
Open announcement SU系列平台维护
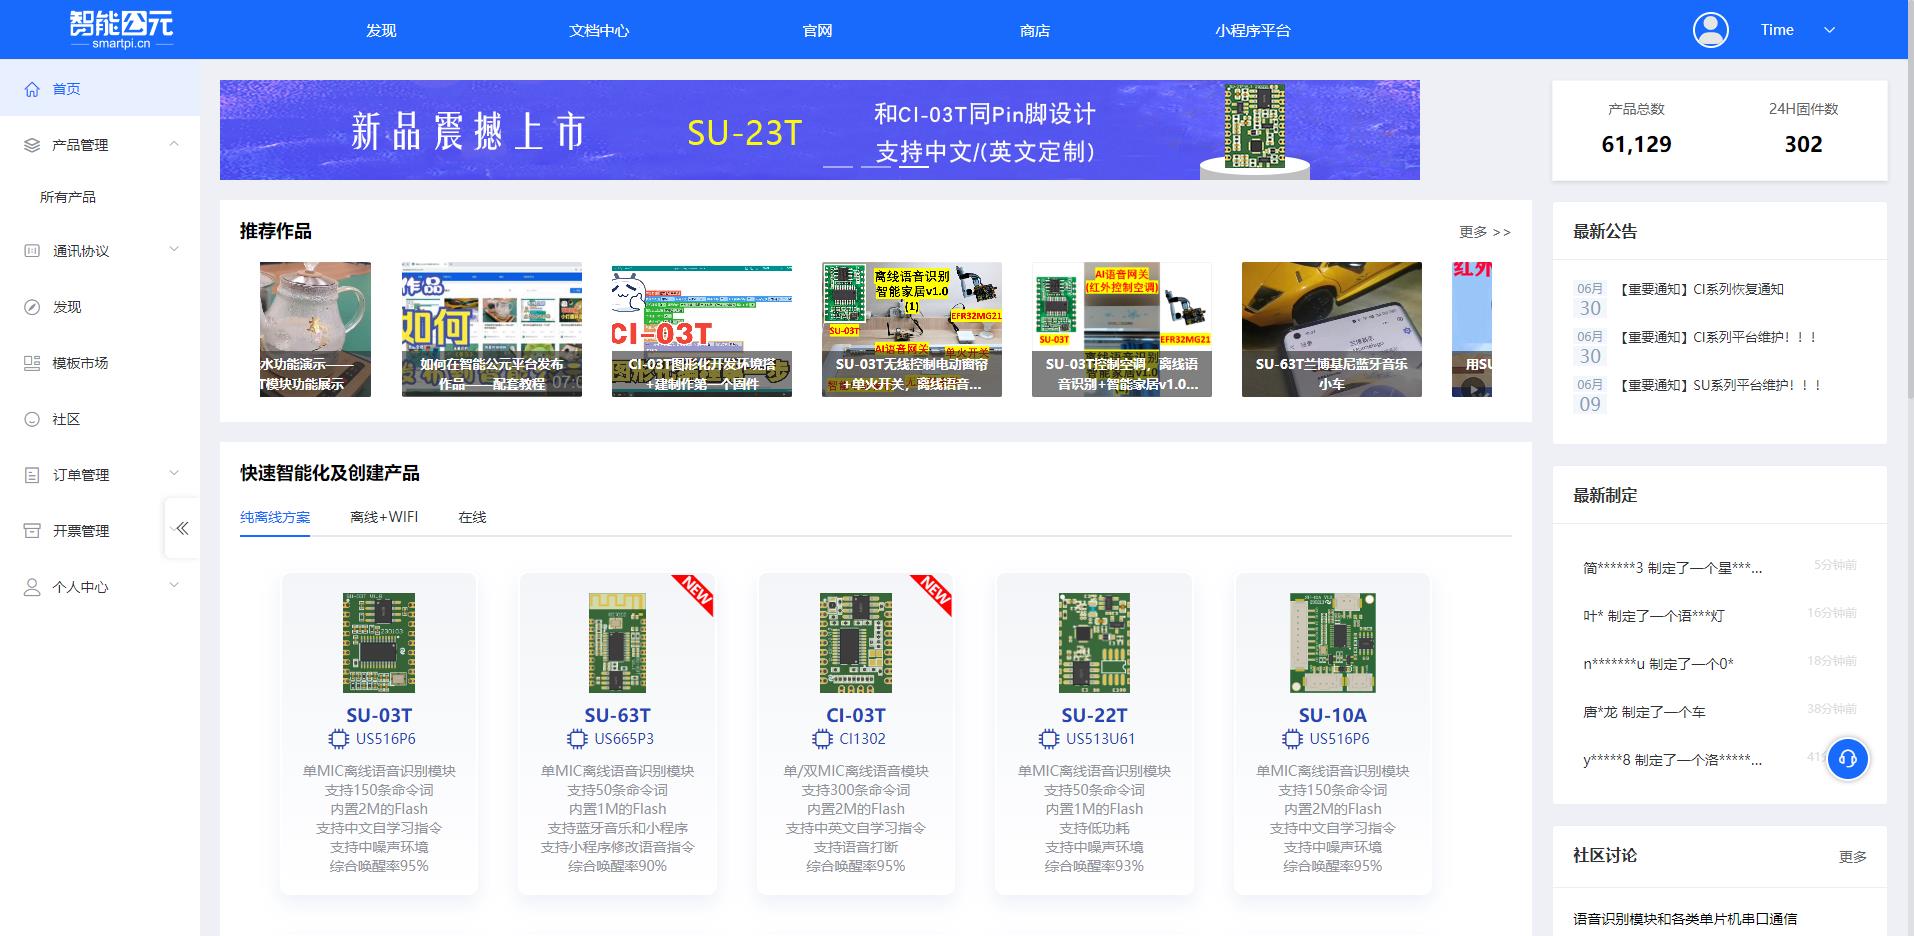[1720, 385]
